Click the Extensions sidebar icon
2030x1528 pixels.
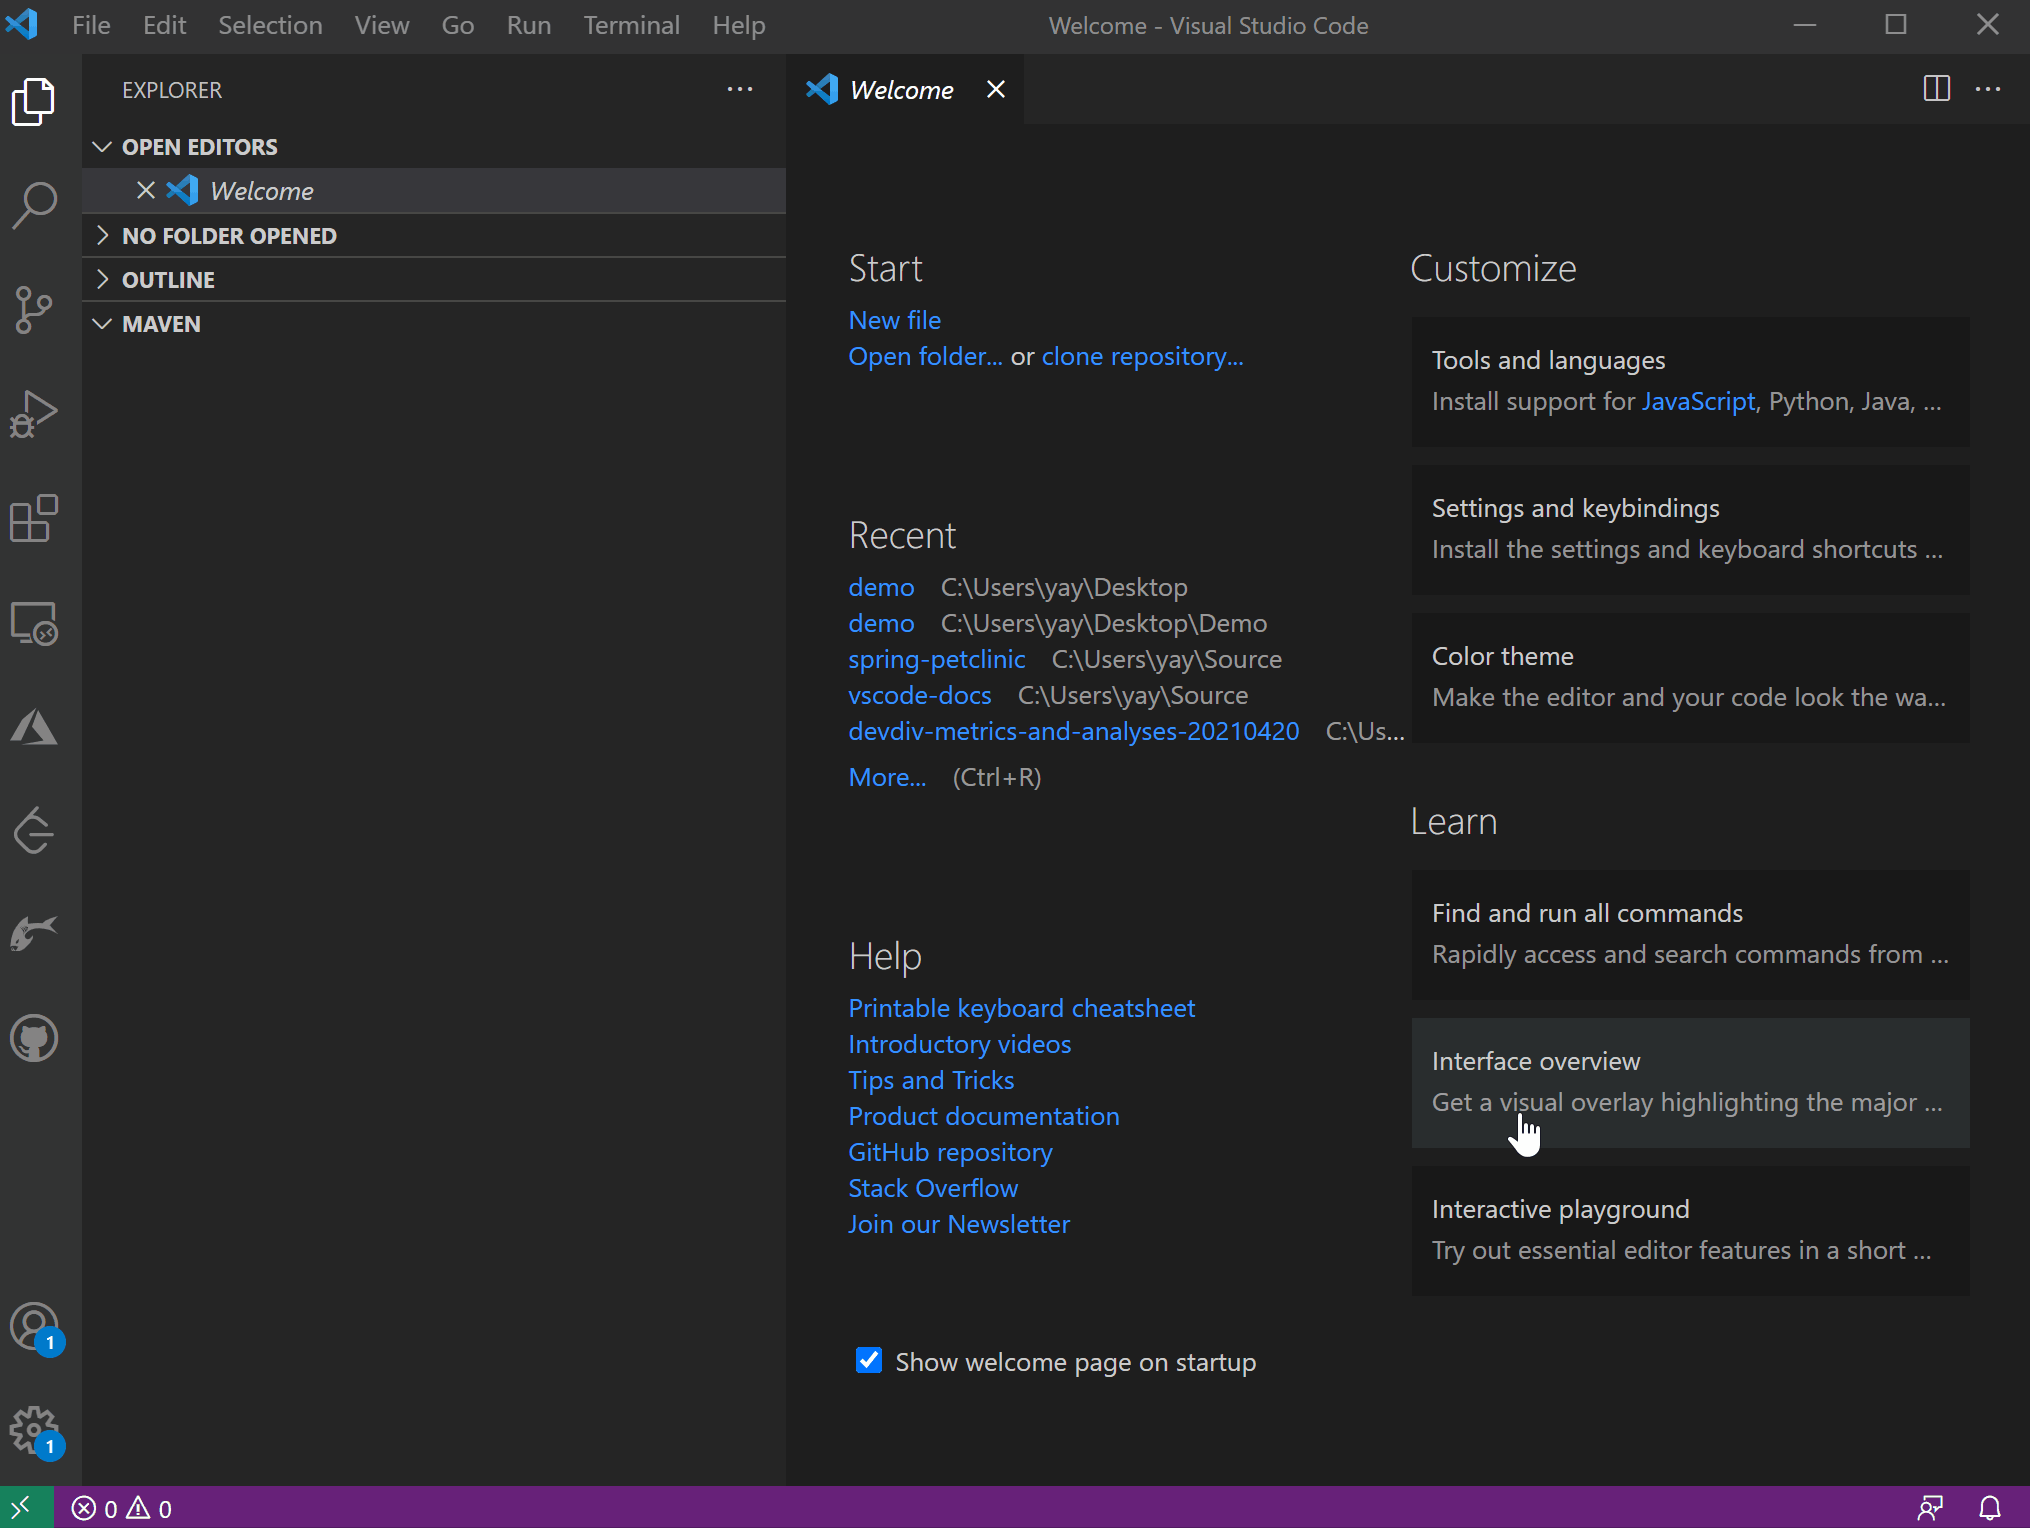pos(35,517)
